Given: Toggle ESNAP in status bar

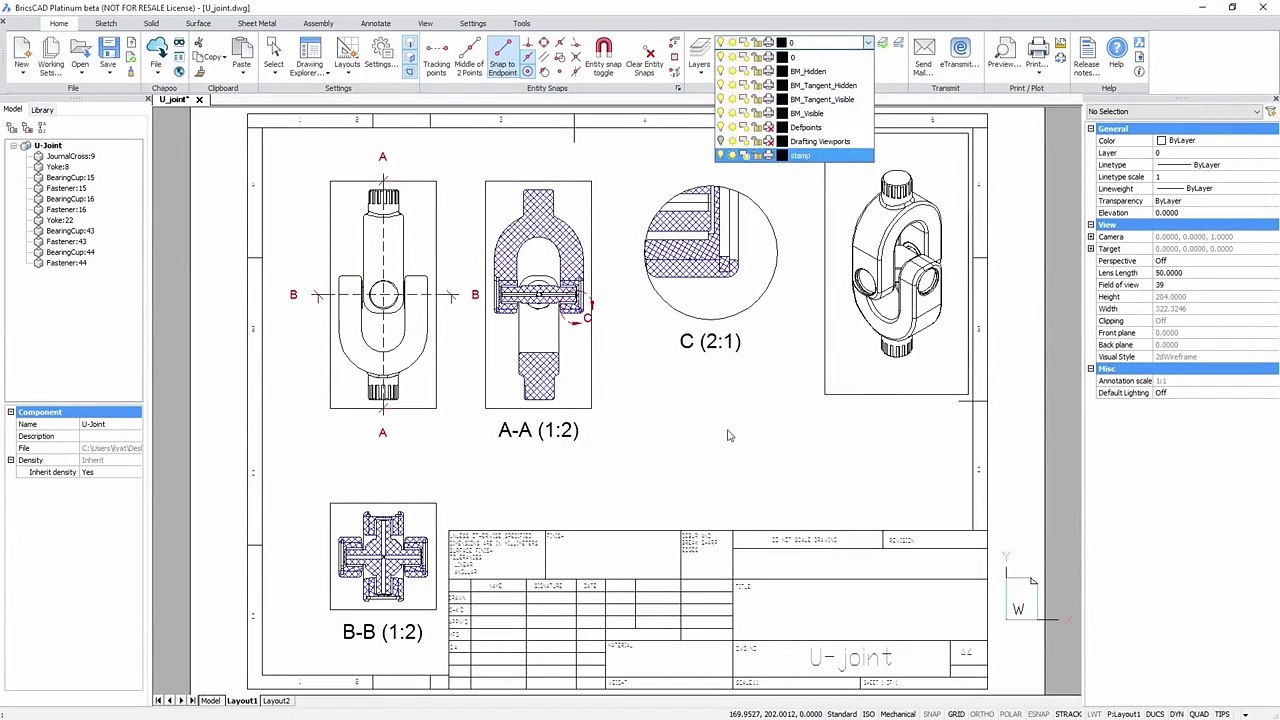Looking at the screenshot, I should pos(1039,714).
